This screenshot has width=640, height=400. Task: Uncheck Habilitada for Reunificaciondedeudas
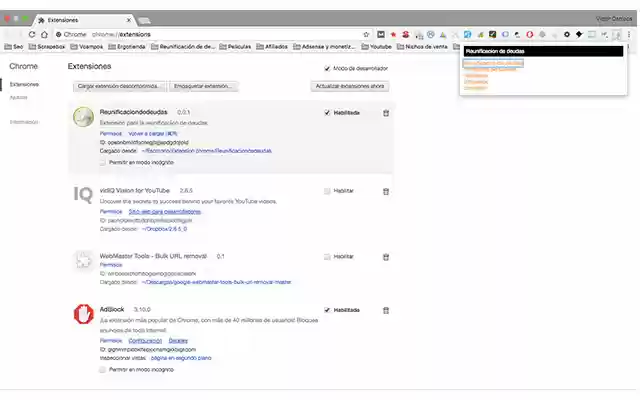(x=327, y=113)
